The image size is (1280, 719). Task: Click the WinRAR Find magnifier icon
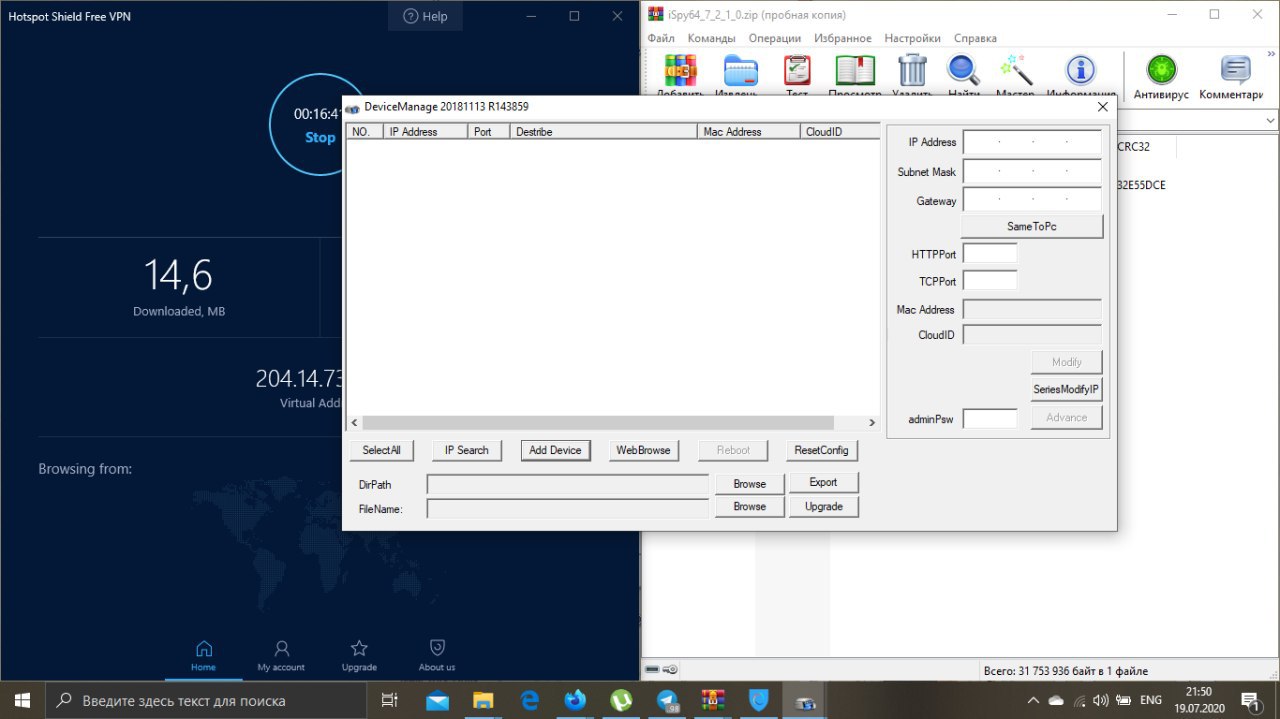click(x=964, y=71)
